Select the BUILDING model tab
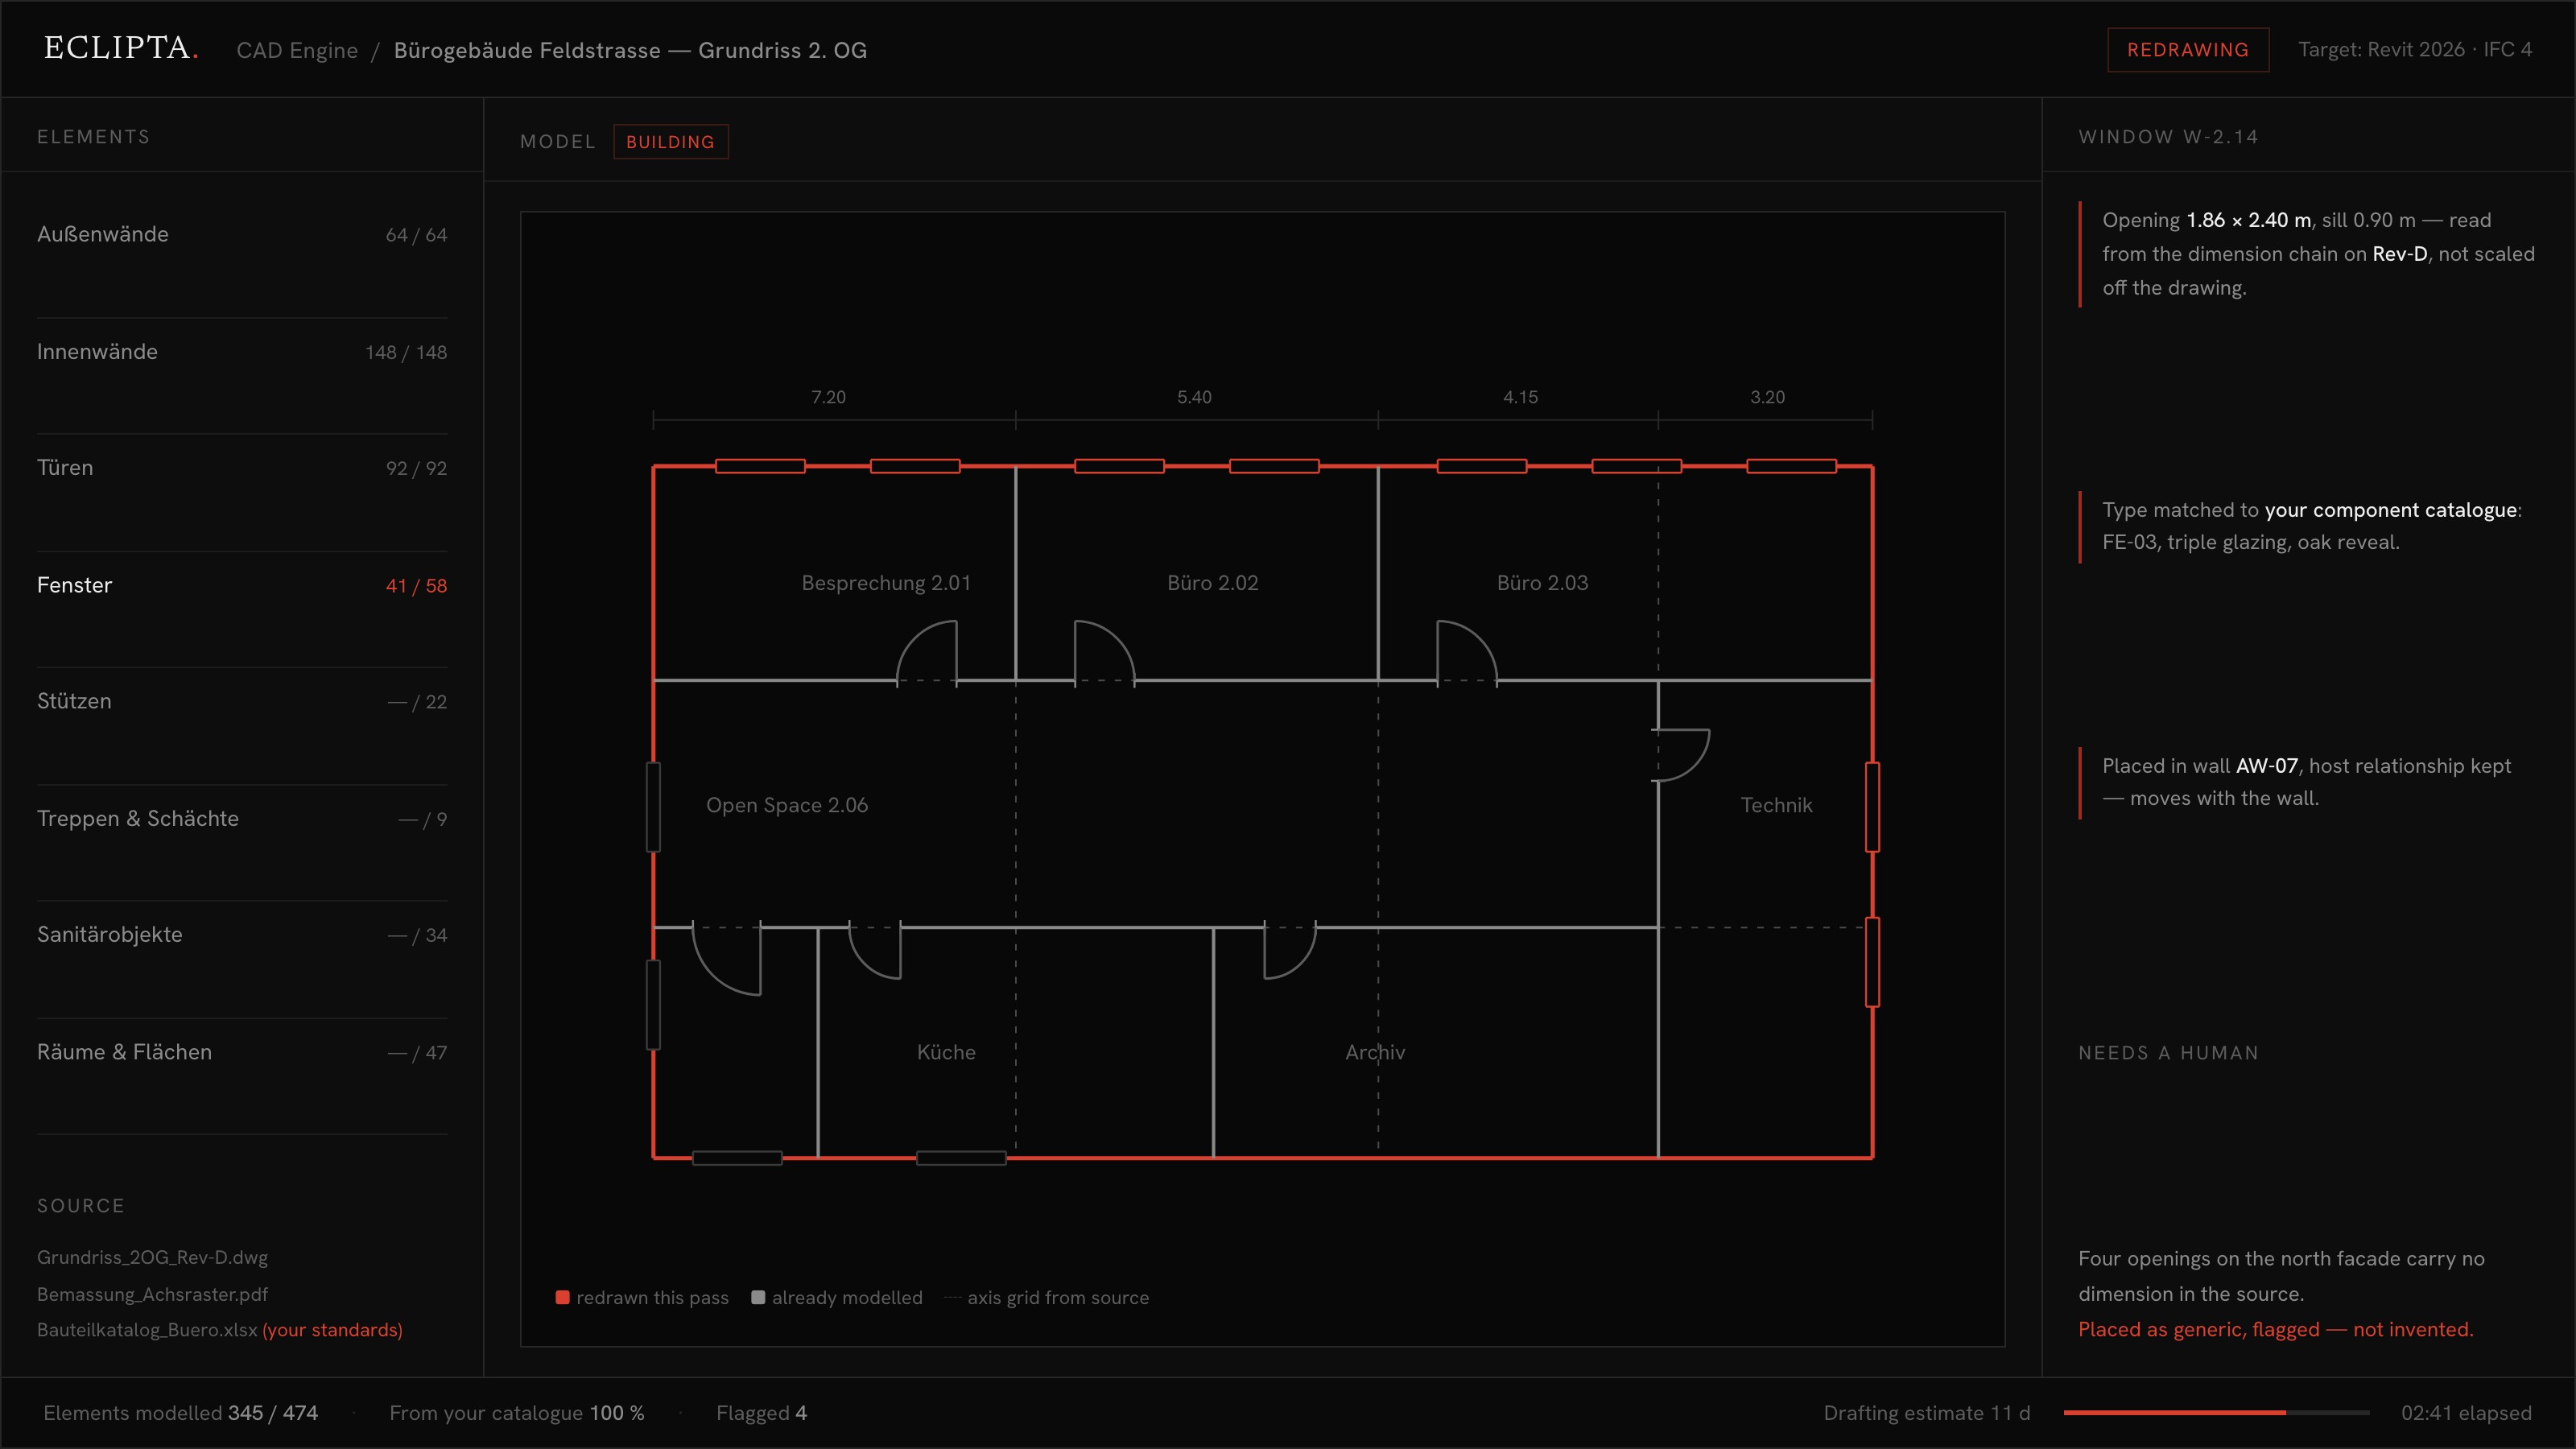 (670, 142)
